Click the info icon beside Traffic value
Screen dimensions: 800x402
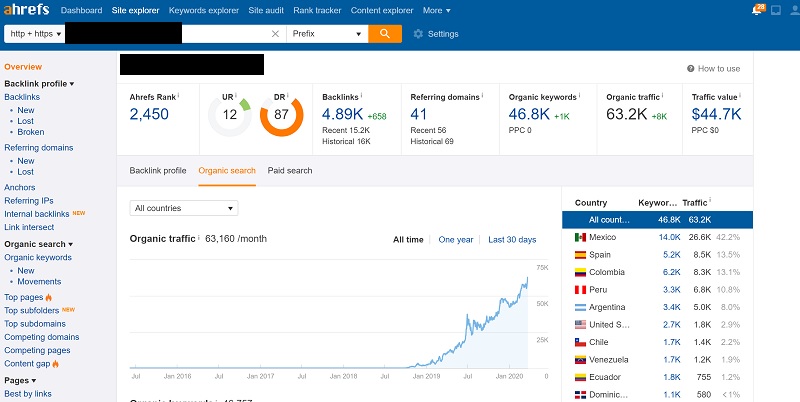point(740,95)
